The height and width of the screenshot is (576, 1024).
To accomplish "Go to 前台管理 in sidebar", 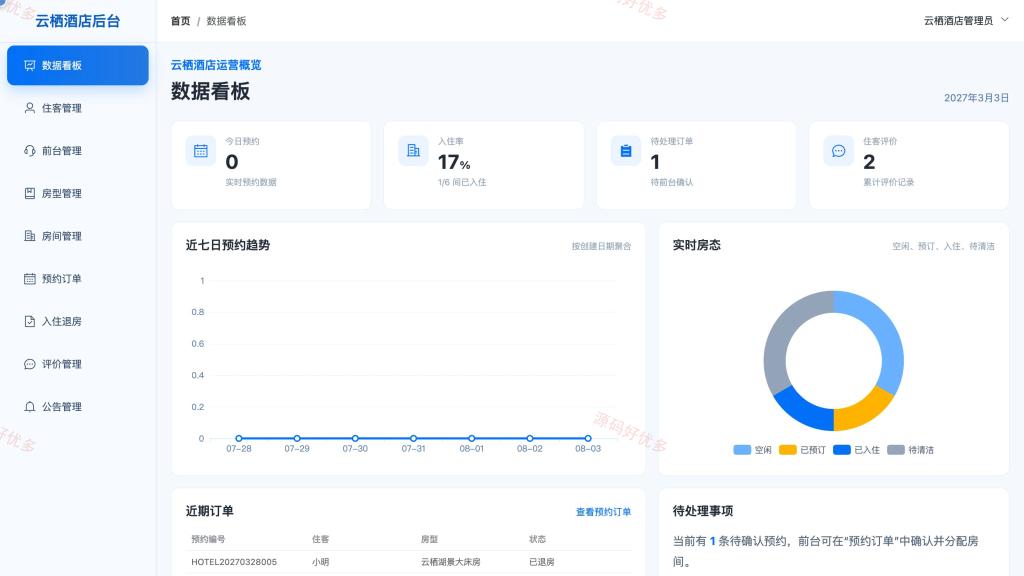I will click(78, 151).
